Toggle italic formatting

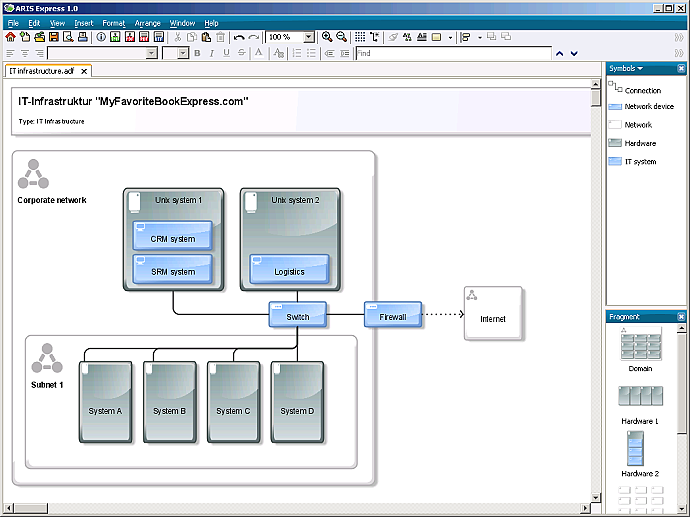[x=212, y=53]
